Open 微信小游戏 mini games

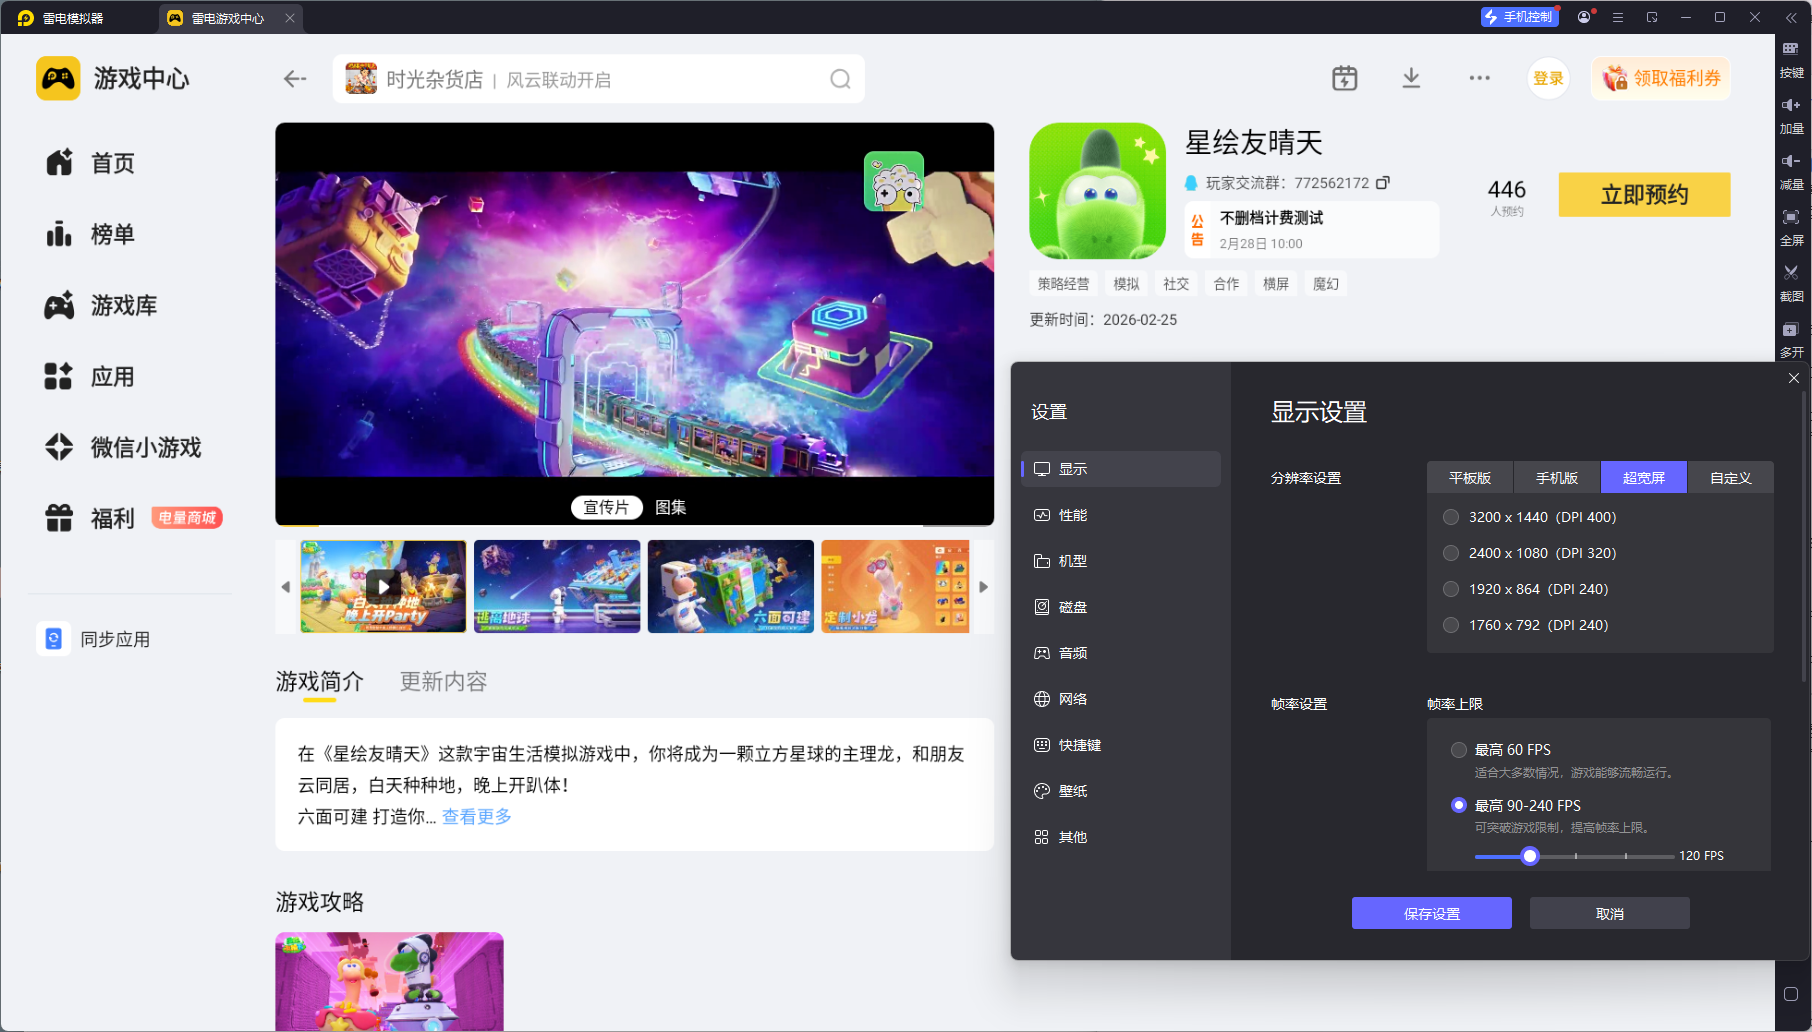click(x=123, y=447)
